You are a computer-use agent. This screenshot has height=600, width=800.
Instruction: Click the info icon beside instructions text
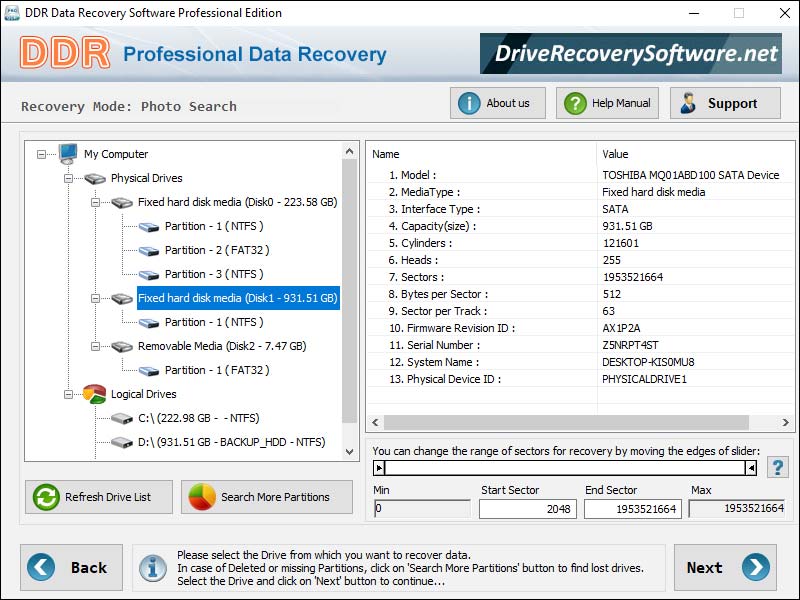click(x=153, y=568)
